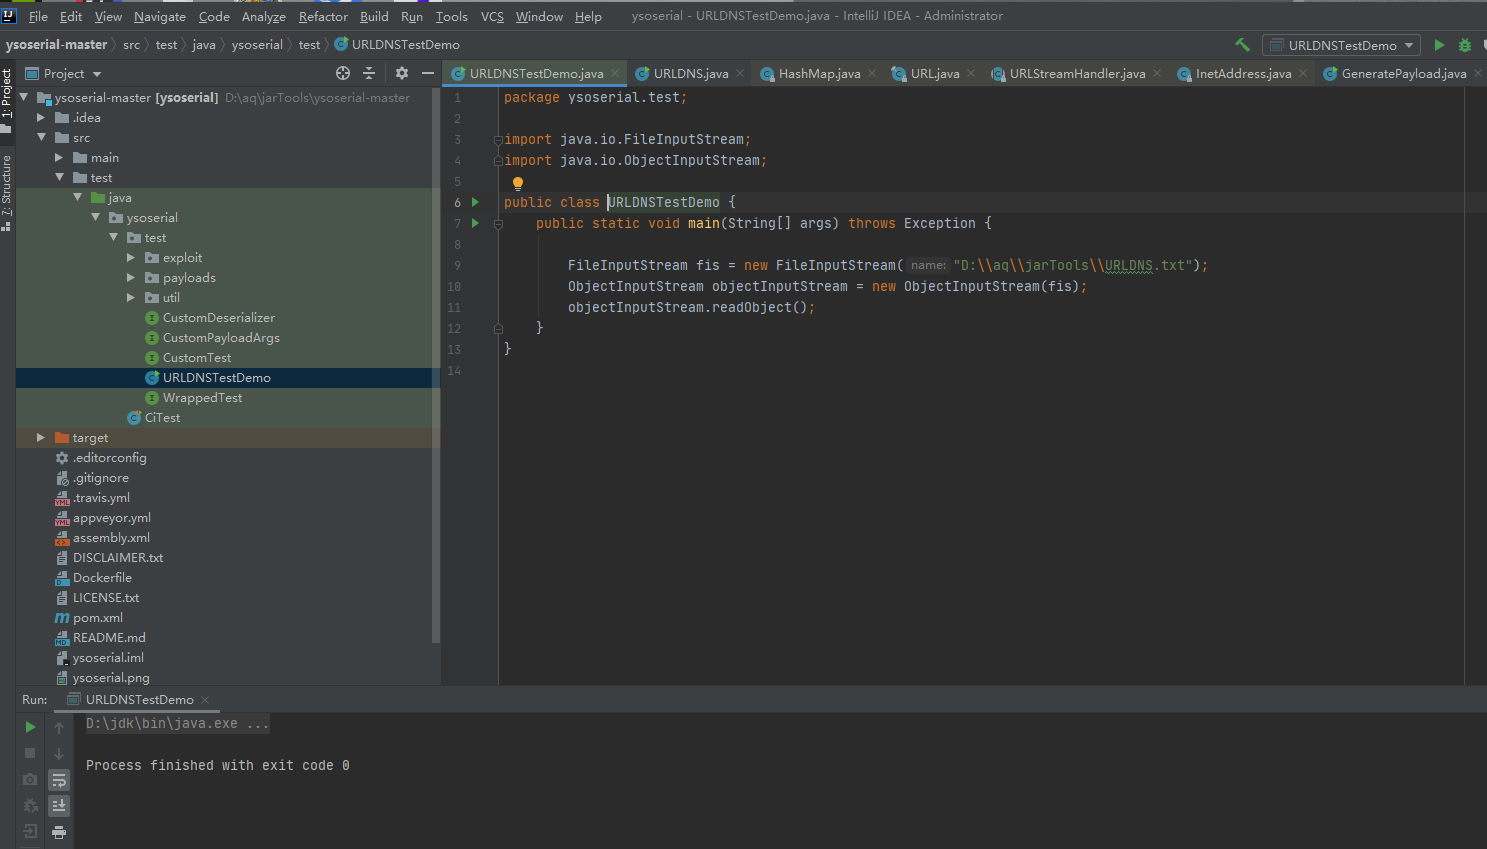Click the ysoserial breadcrumb in navigation bar

pos(257,45)
